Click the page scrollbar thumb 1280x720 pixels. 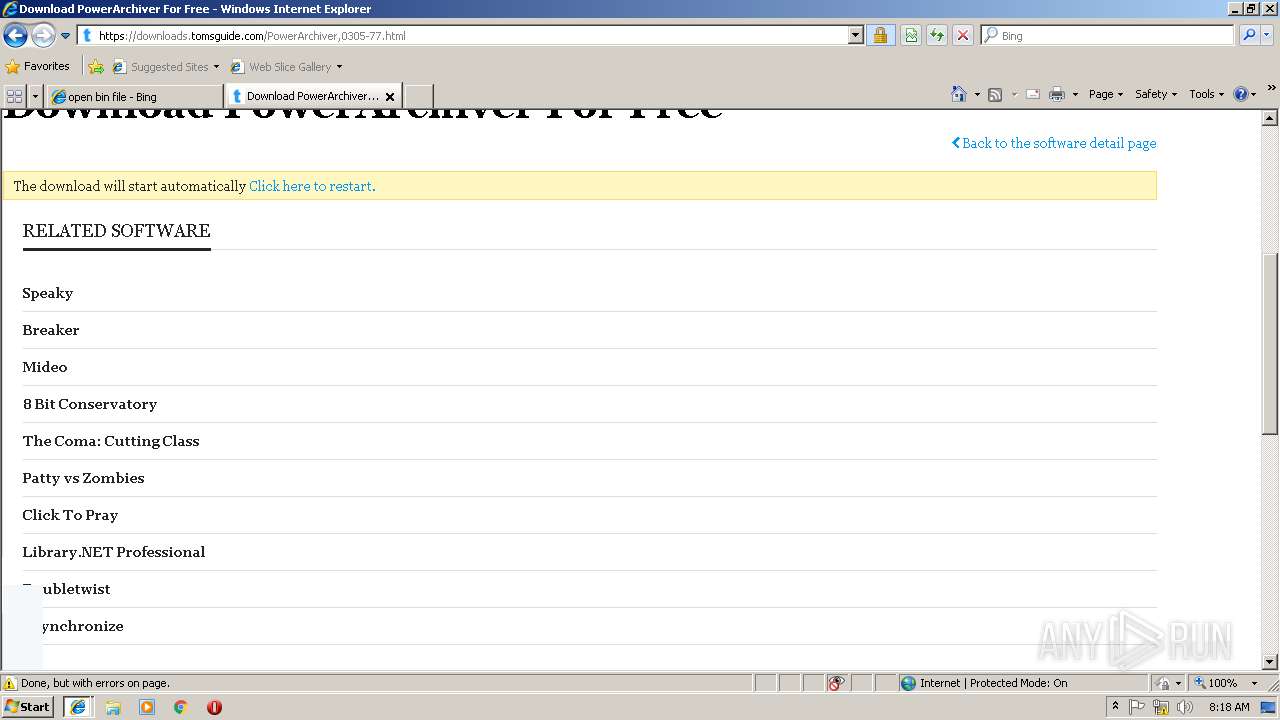tap(1270, 343)
